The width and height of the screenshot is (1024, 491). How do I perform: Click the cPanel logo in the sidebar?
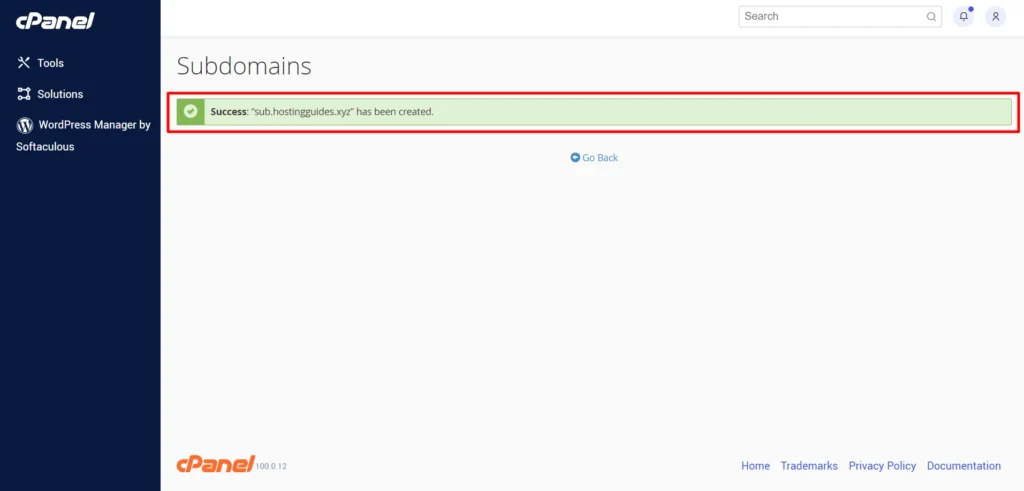pos(56,20)
